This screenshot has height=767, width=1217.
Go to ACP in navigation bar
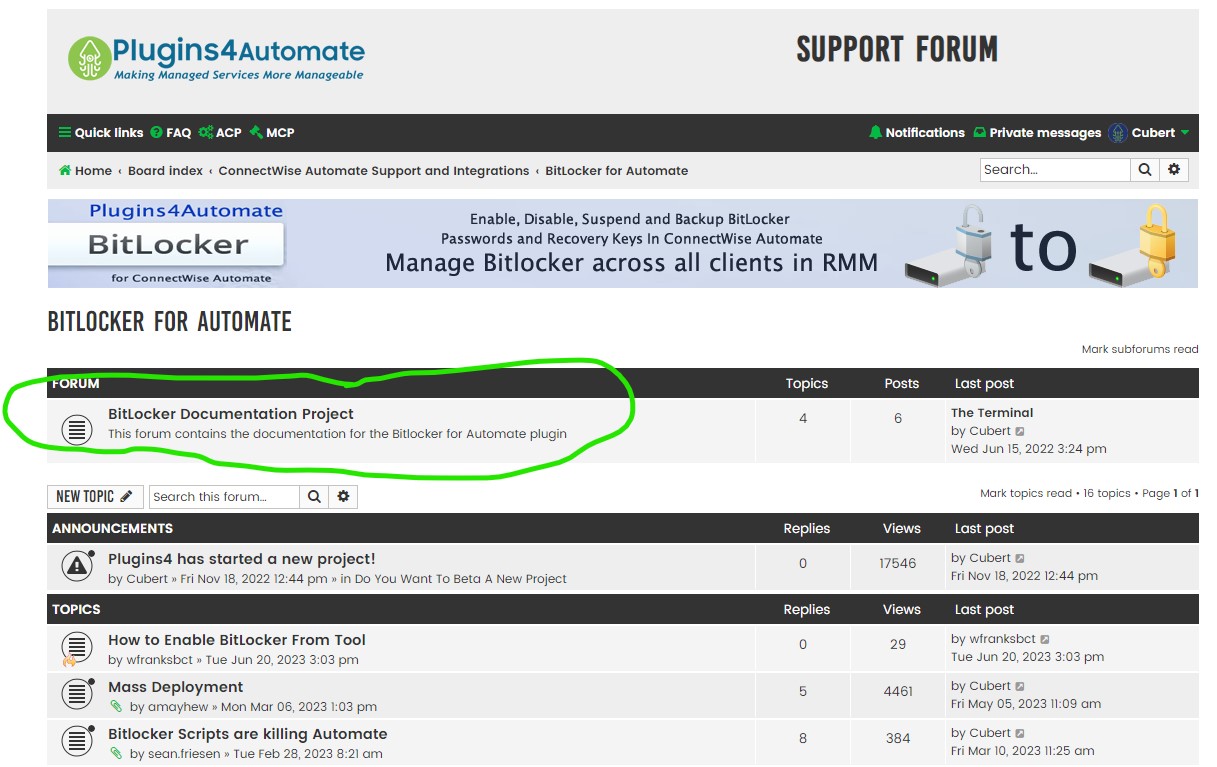(220, 133)
